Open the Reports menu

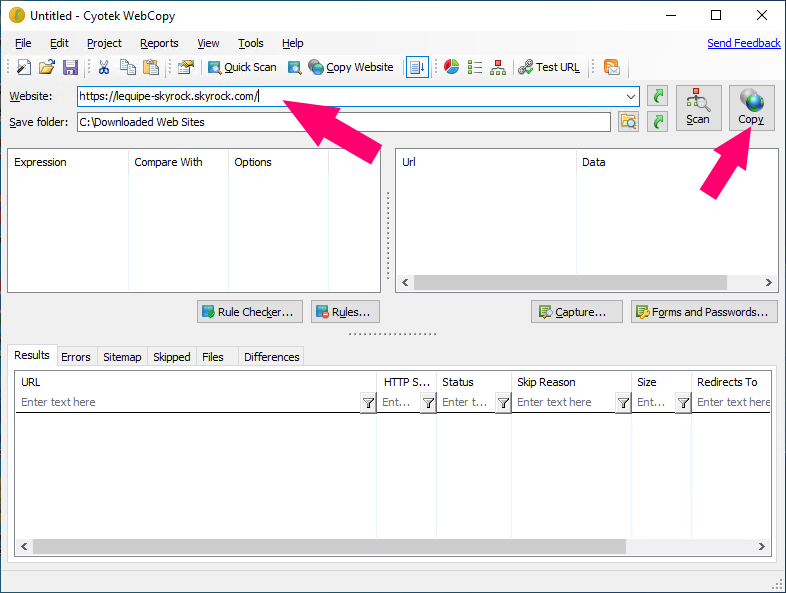pos(159,44)
